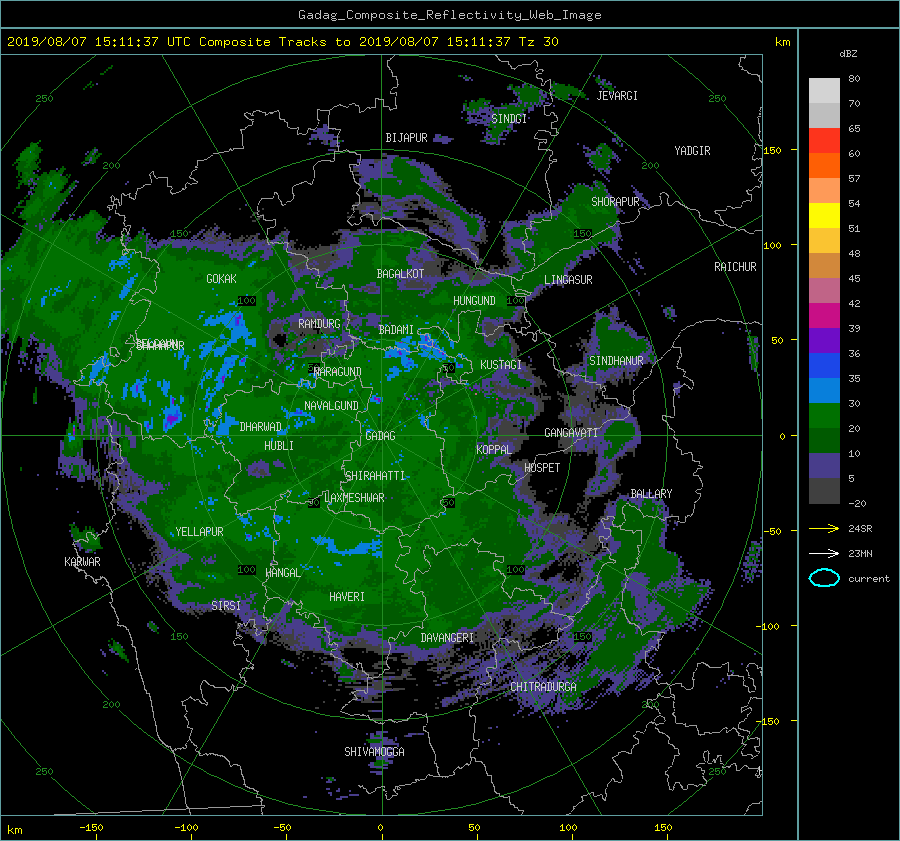
Task: Select the yellow 54–51 dBZ legend swatch
Action: (x=824, y=216)
